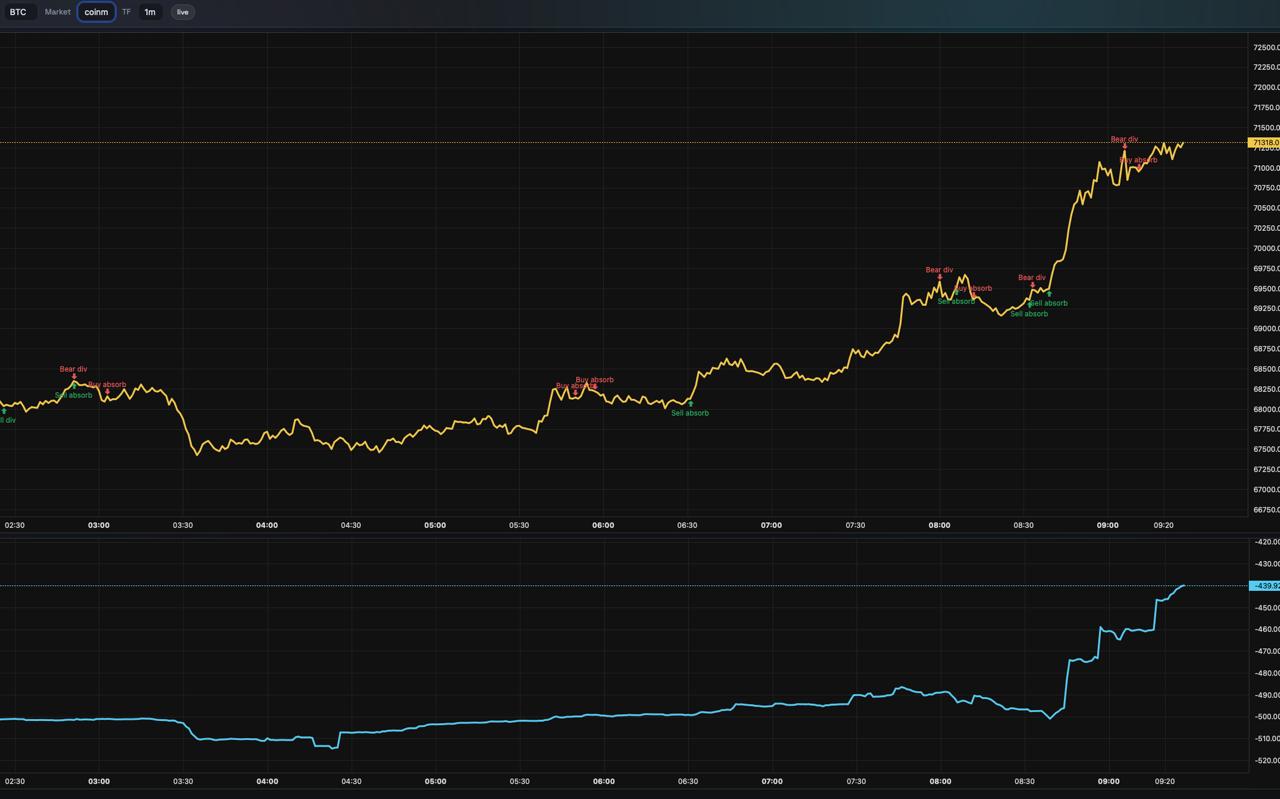The width and height of the screenshot is (1280, 799).
Task: Click the Bear div arrow near 09:05
Action: pos(1124,147)
